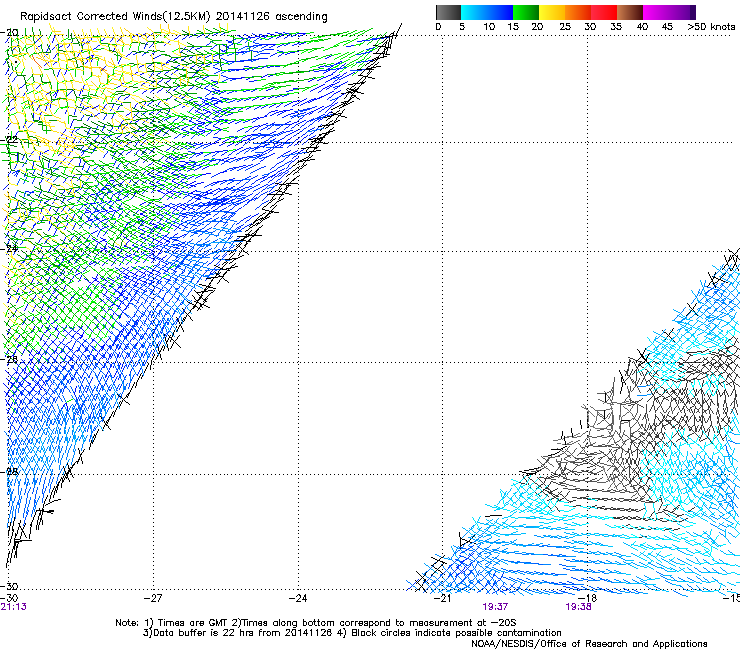This screenshot has height=650, width=740.
Task: Click the 19:37 purple time label
Action: coord(495,607)
